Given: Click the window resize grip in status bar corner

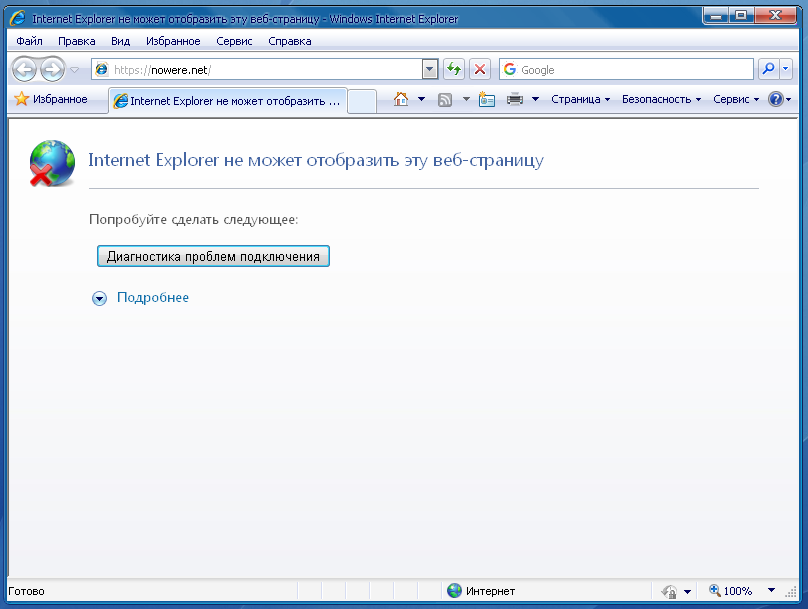Looking at the screenshot, I should 791,593.
